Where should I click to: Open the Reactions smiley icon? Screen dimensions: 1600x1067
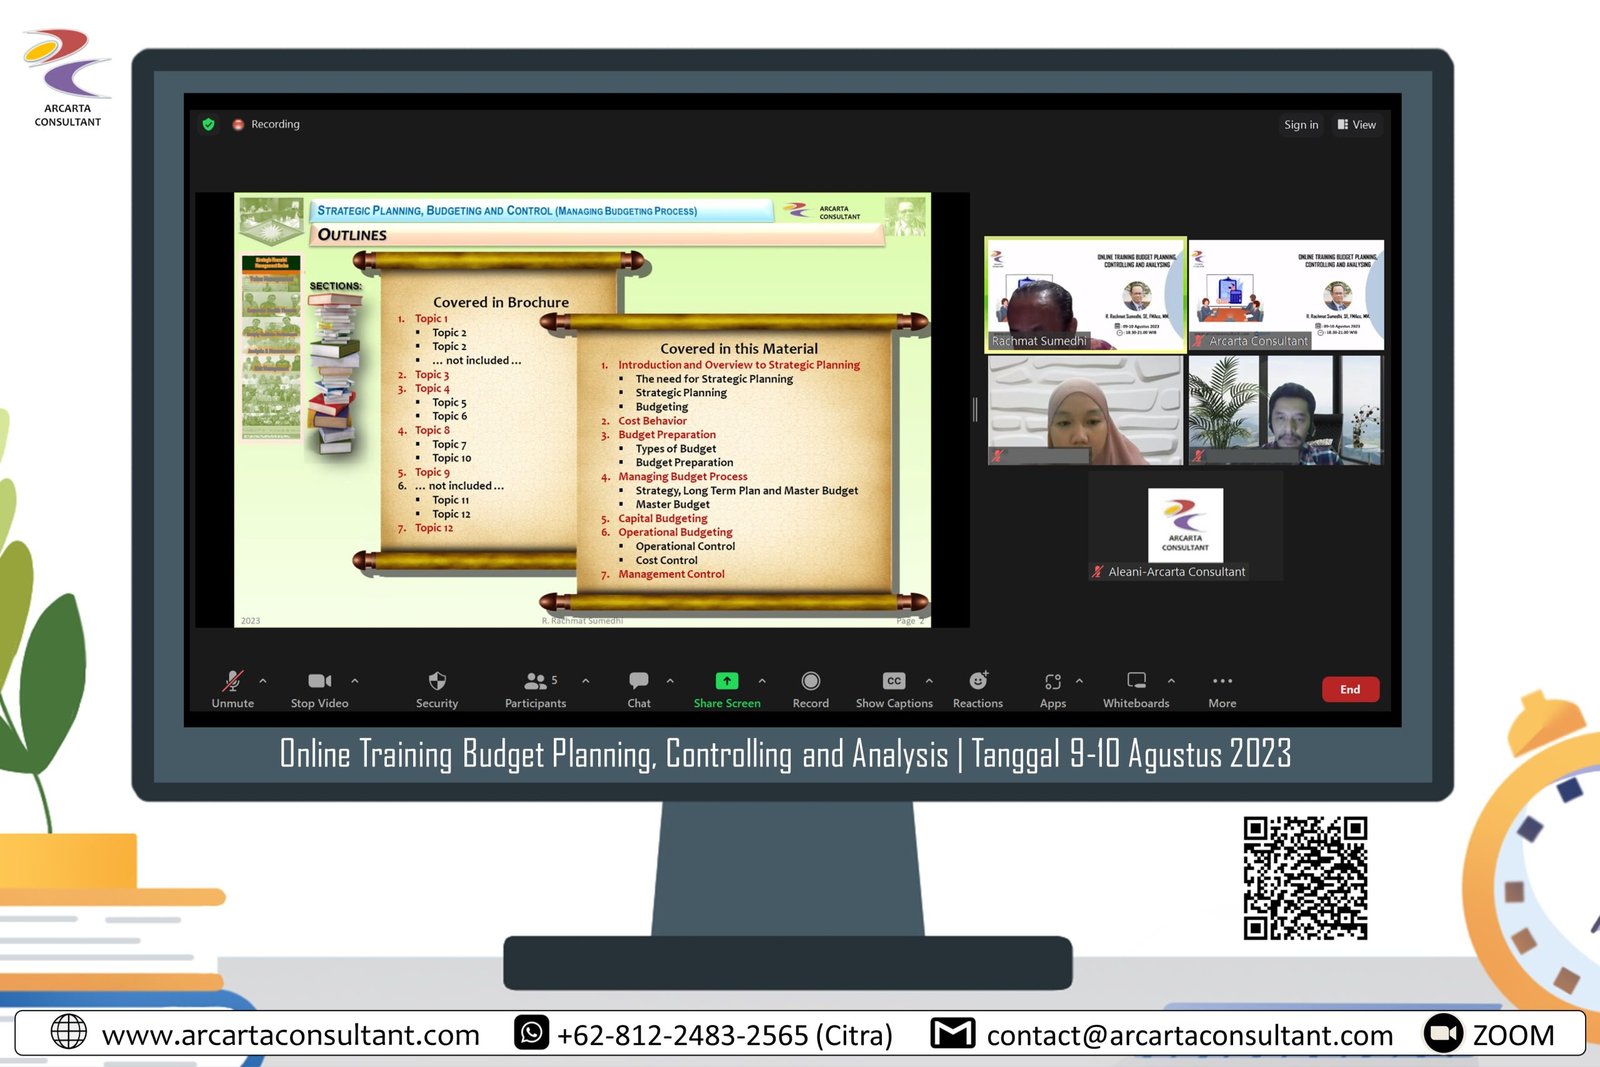[x=978, y=682]
